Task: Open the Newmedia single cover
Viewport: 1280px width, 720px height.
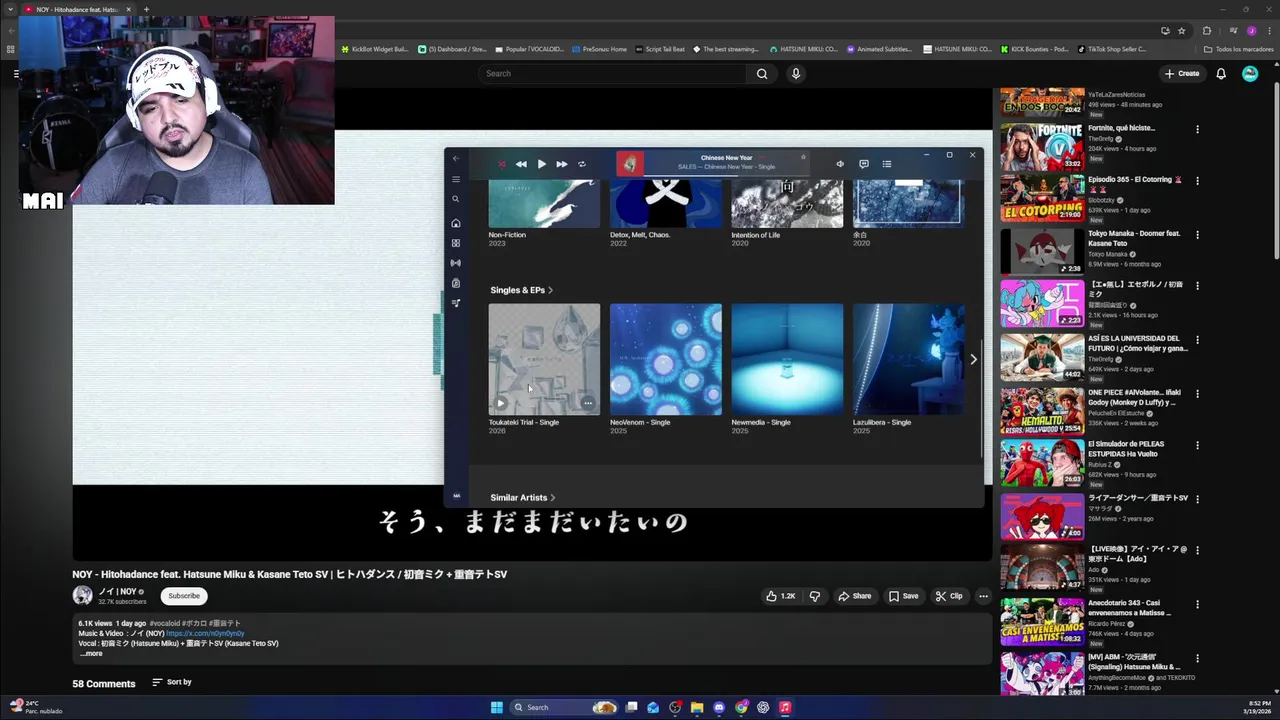Action: tap(787, 359)
